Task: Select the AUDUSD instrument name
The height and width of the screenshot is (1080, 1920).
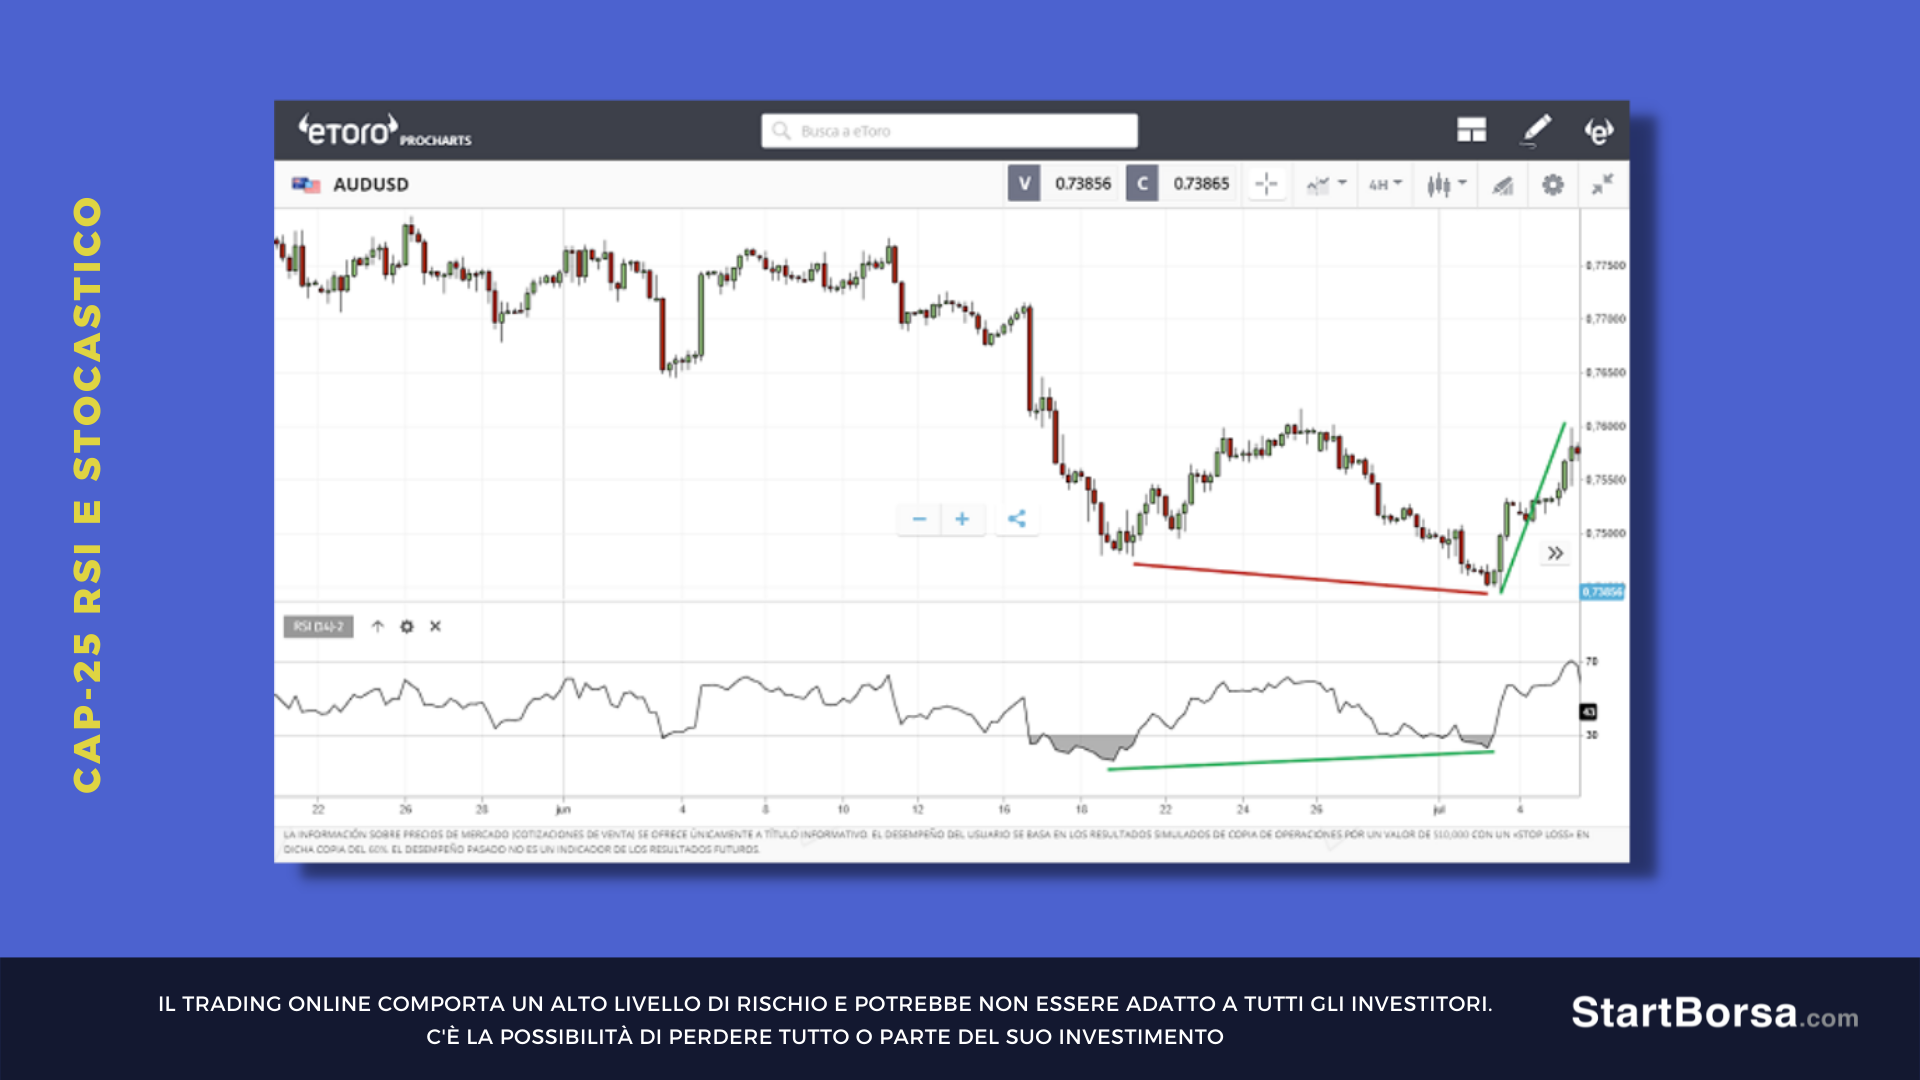Action: pos(371,185)
